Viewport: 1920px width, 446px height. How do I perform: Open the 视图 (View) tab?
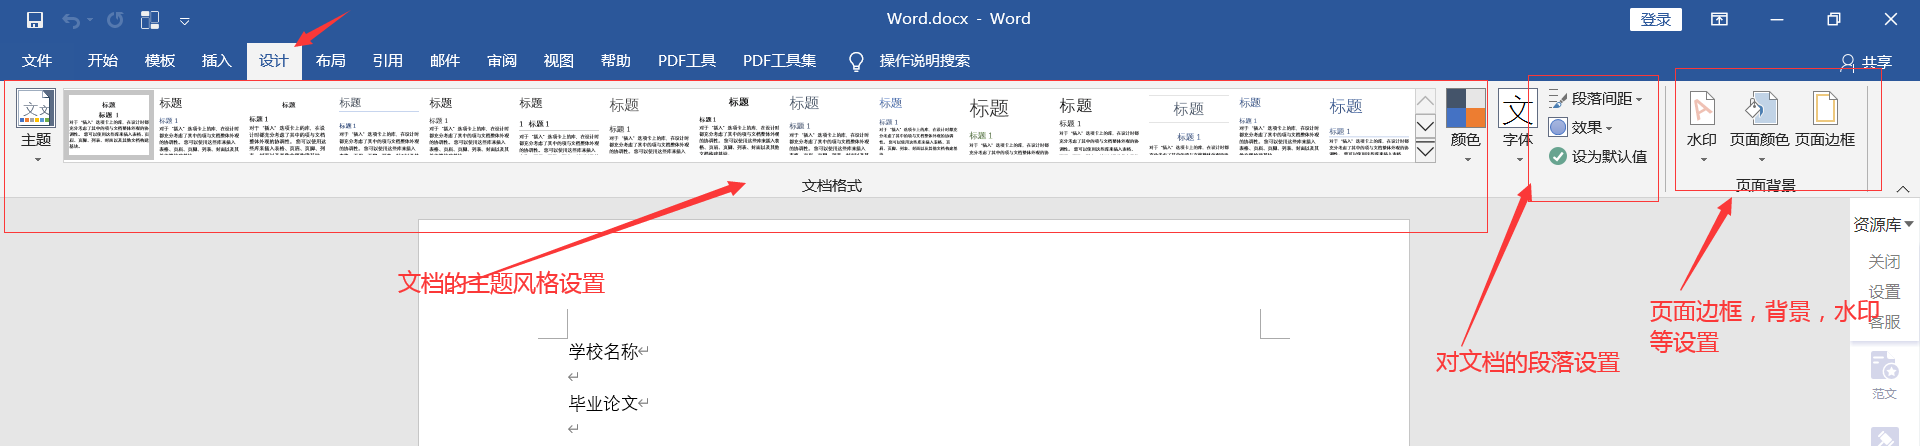tap(559, 61)
